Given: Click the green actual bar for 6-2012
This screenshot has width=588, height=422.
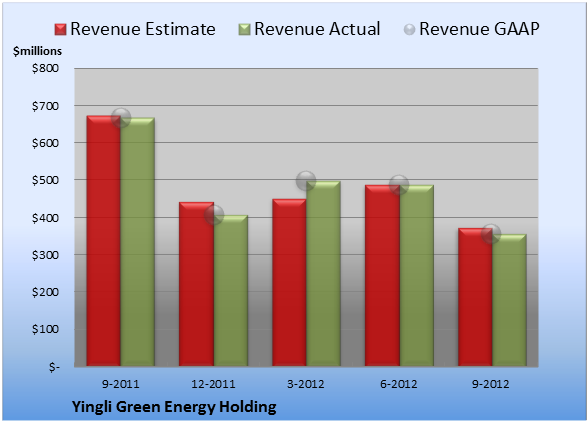Looking at the screenshot, I should tap(416, 275).
